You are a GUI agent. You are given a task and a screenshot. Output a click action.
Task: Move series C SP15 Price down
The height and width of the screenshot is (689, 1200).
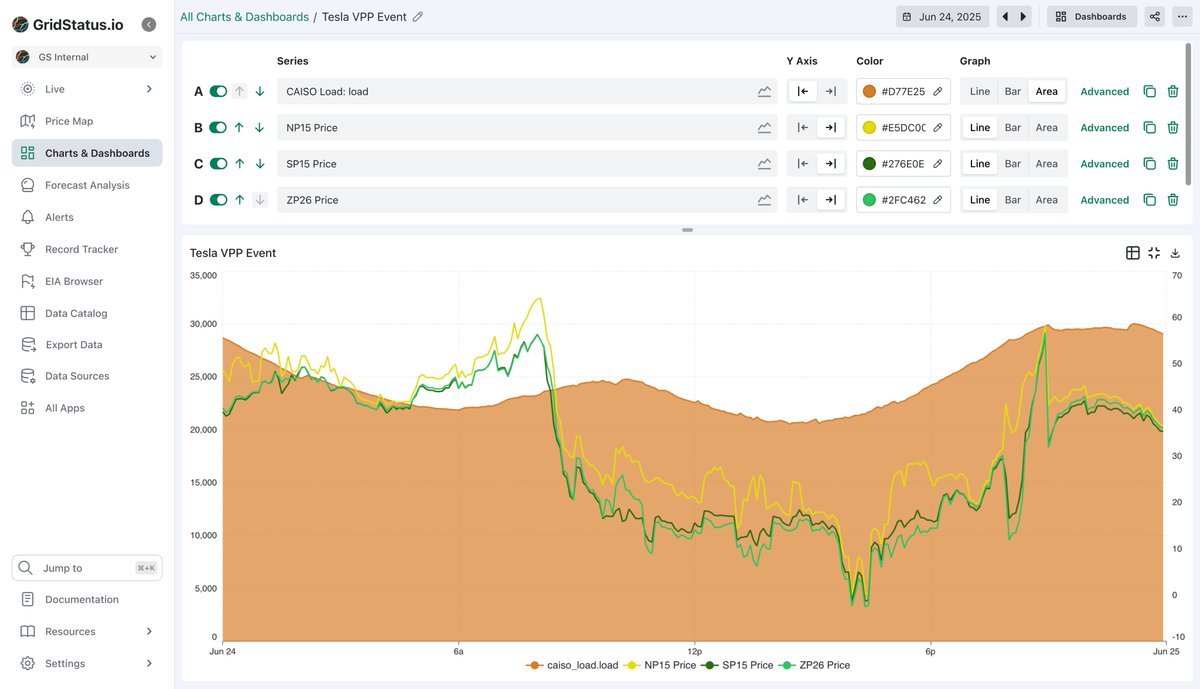click(x=260, y=164)
